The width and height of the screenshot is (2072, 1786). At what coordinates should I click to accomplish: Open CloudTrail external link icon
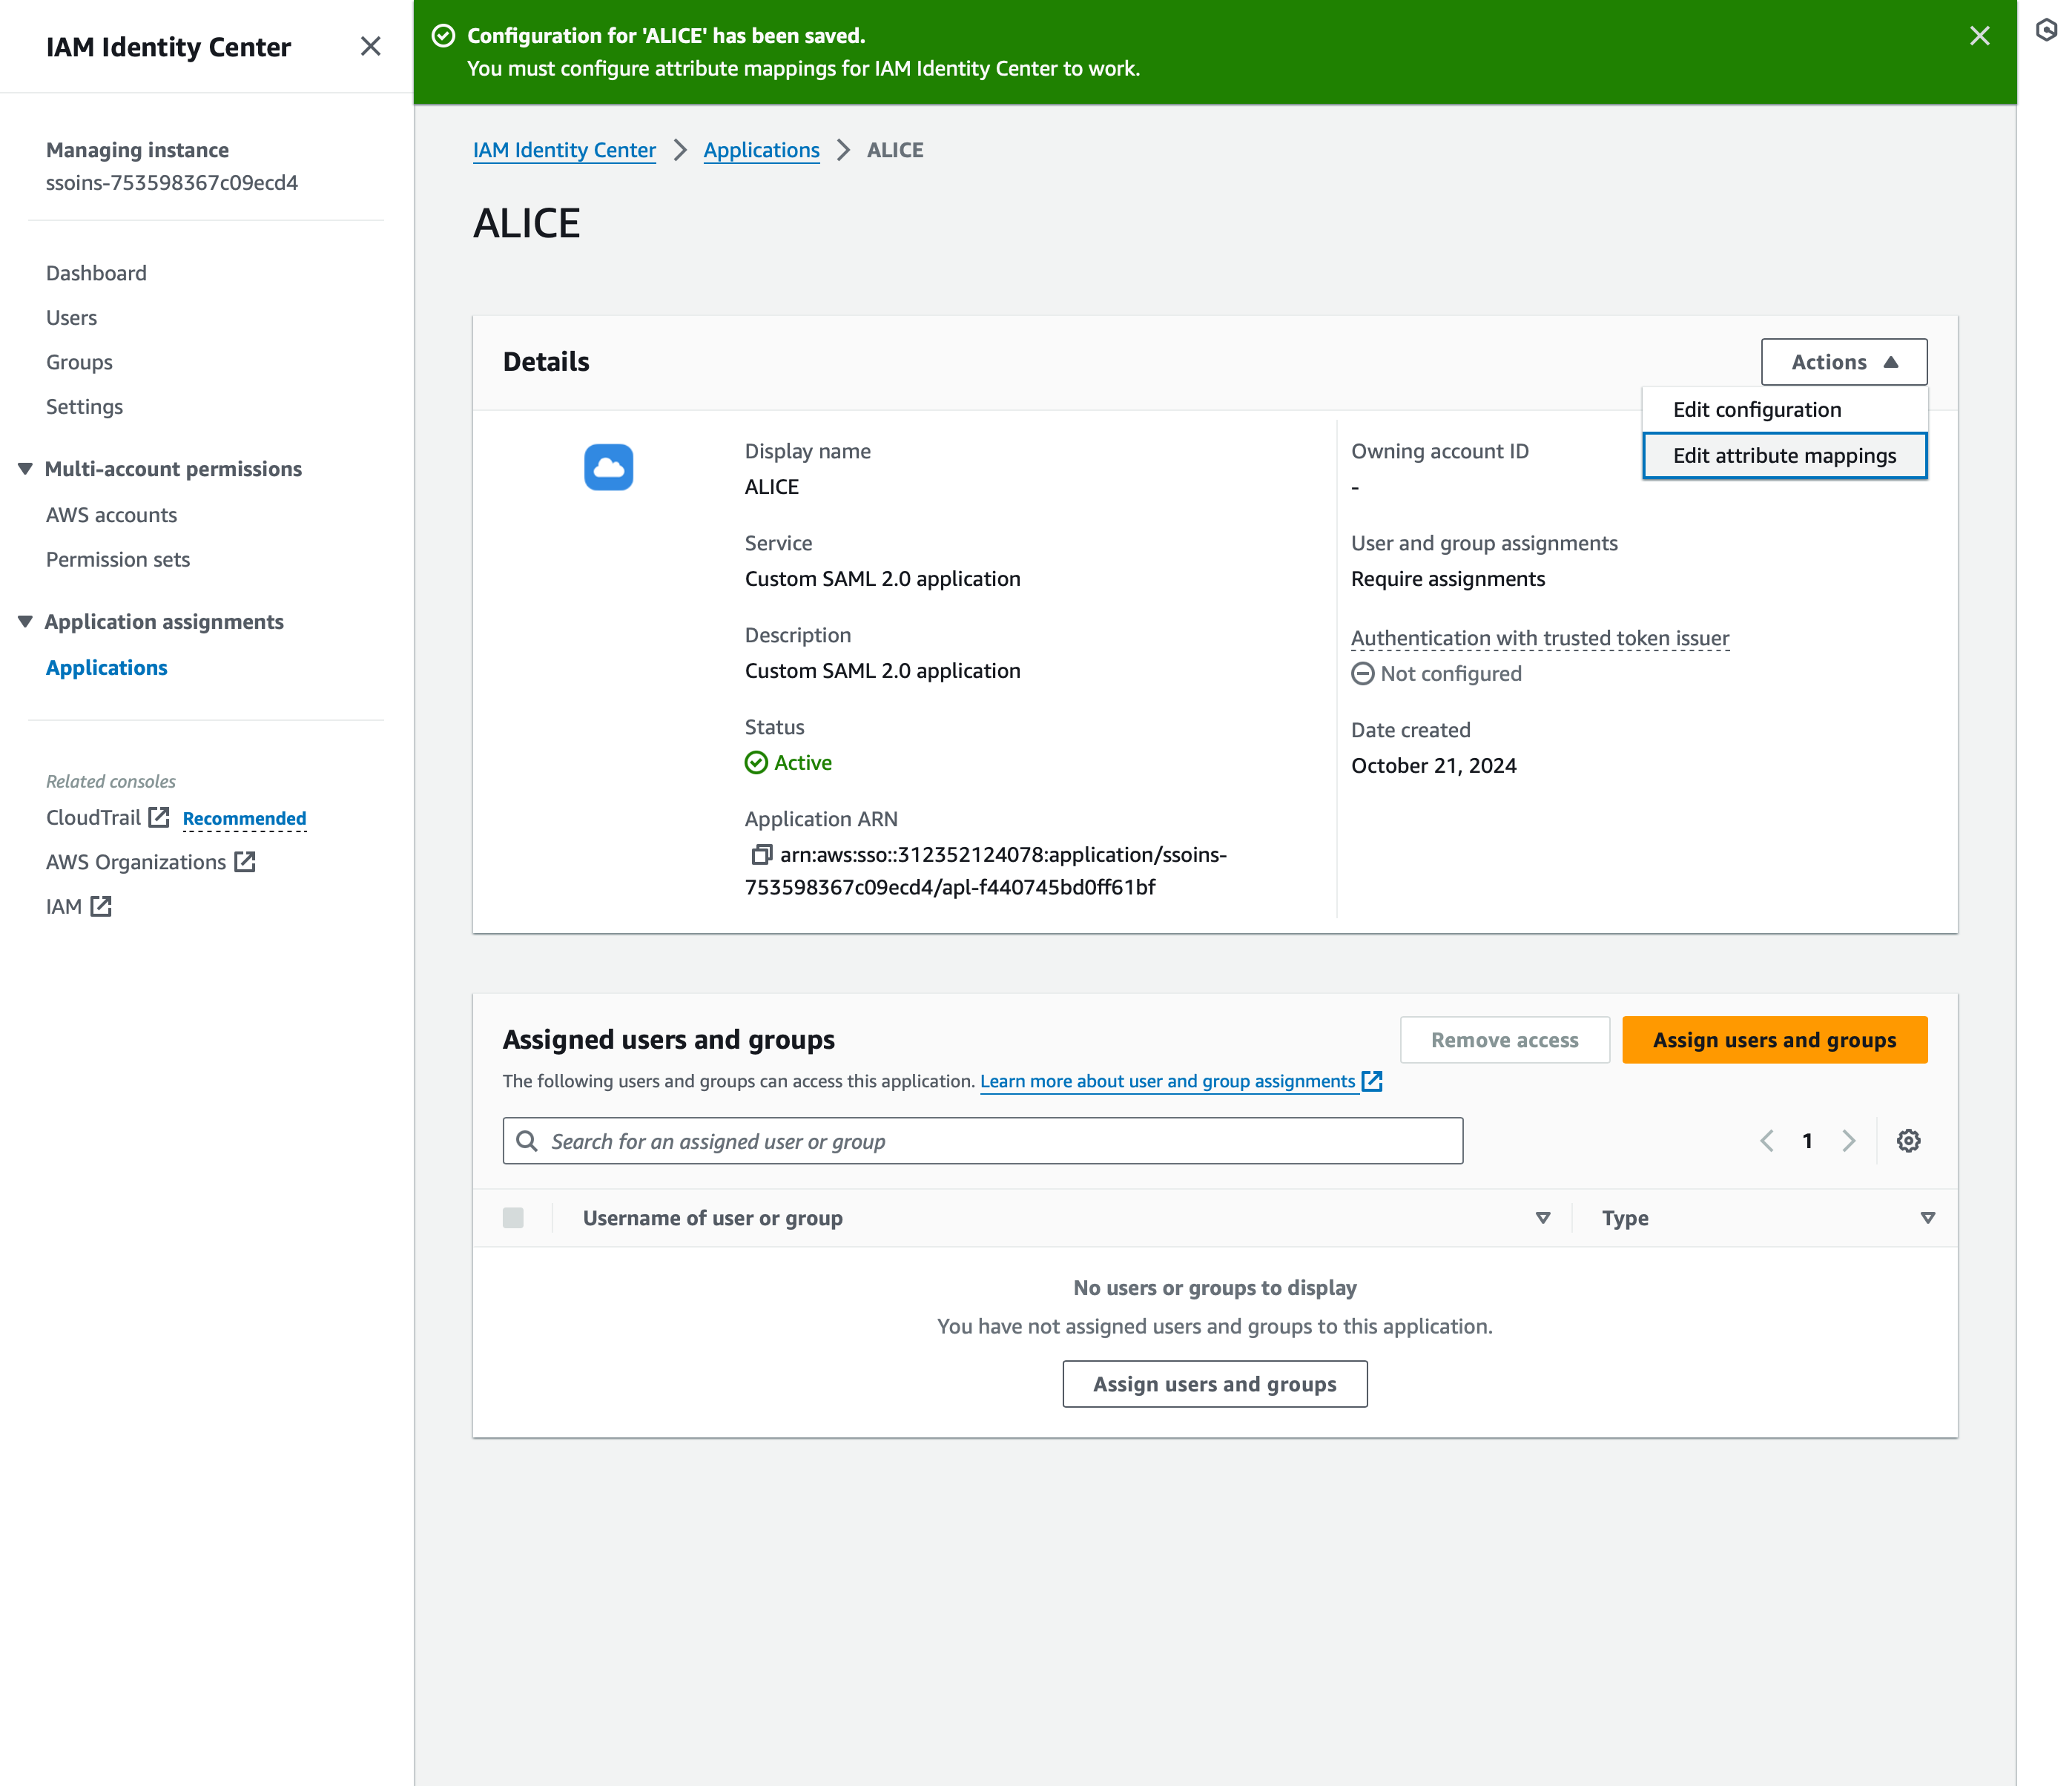(159, 817)
